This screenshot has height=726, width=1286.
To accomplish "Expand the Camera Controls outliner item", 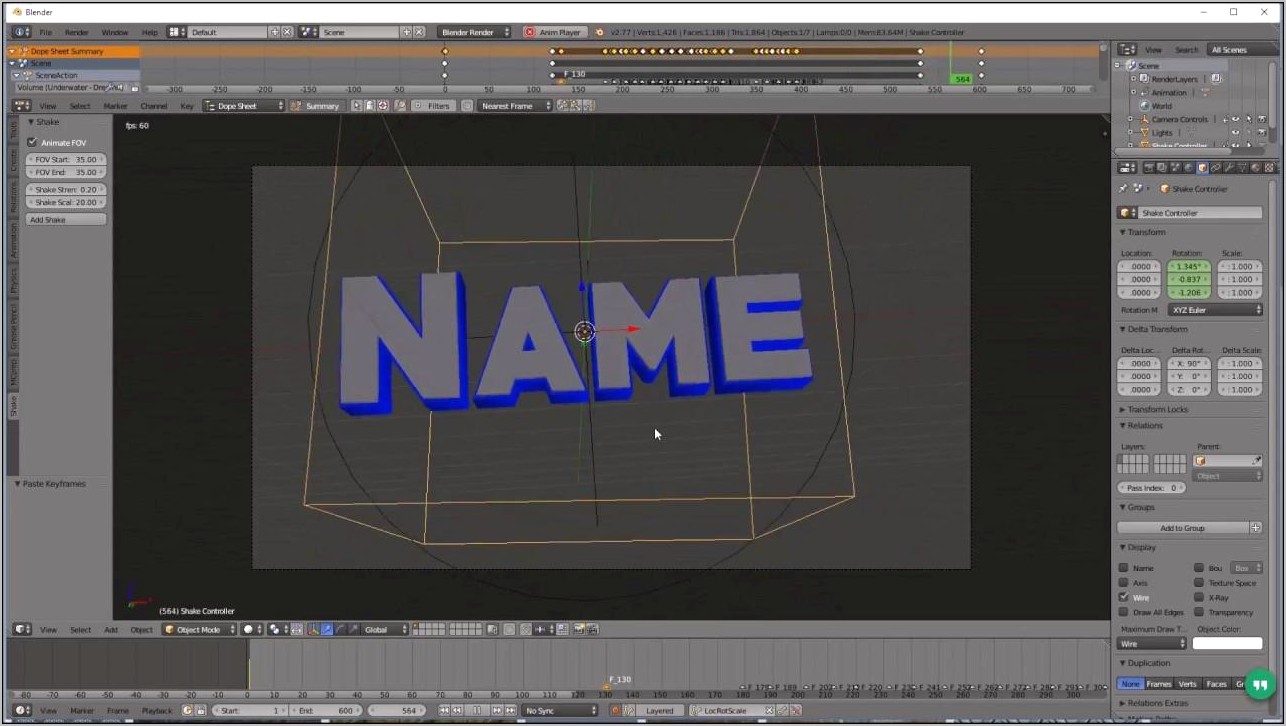I will click(1131, 119).
